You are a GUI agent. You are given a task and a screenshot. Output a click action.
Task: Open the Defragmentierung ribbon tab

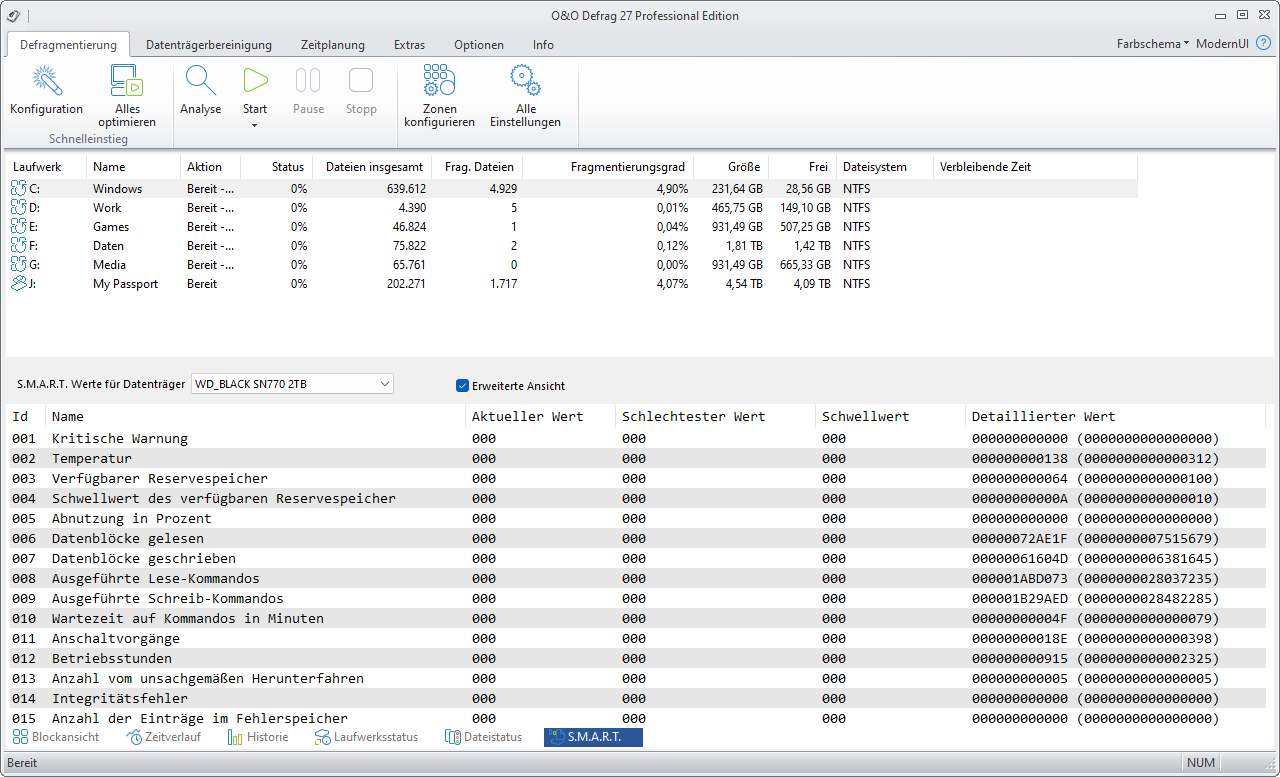click(68, 45)
